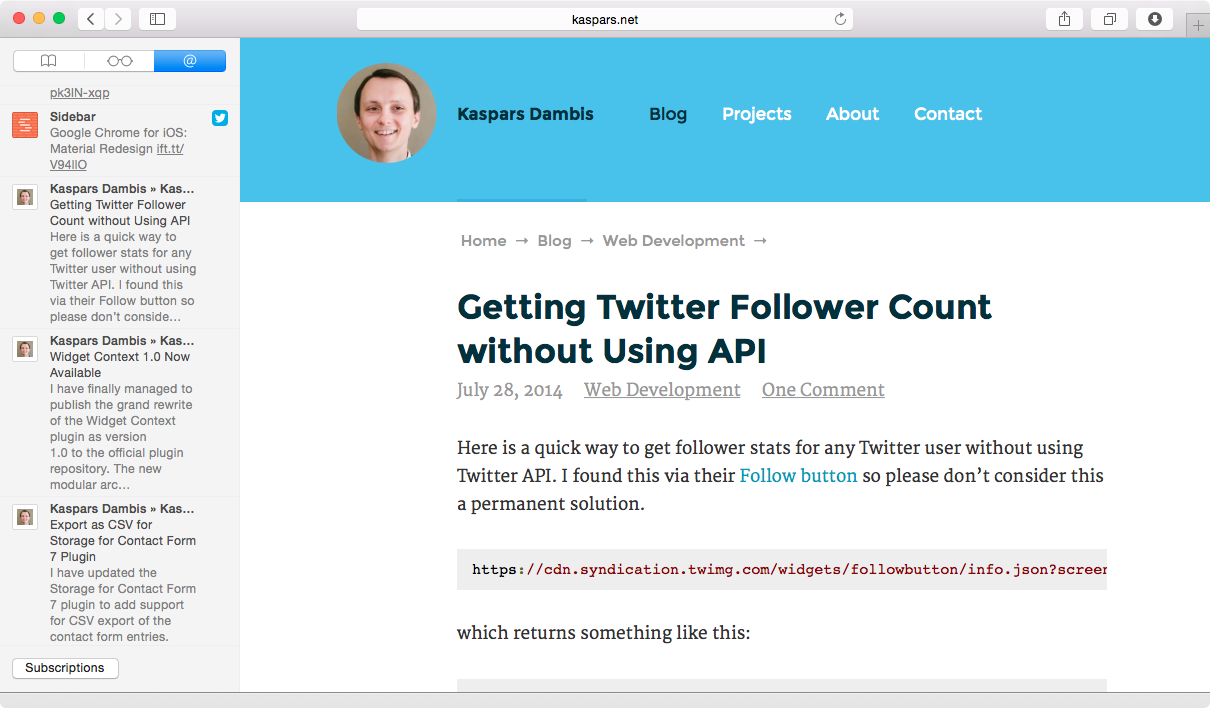Click the Web Development category link under title
This screenshot has height=708, width=1210.
coord(662,390)
